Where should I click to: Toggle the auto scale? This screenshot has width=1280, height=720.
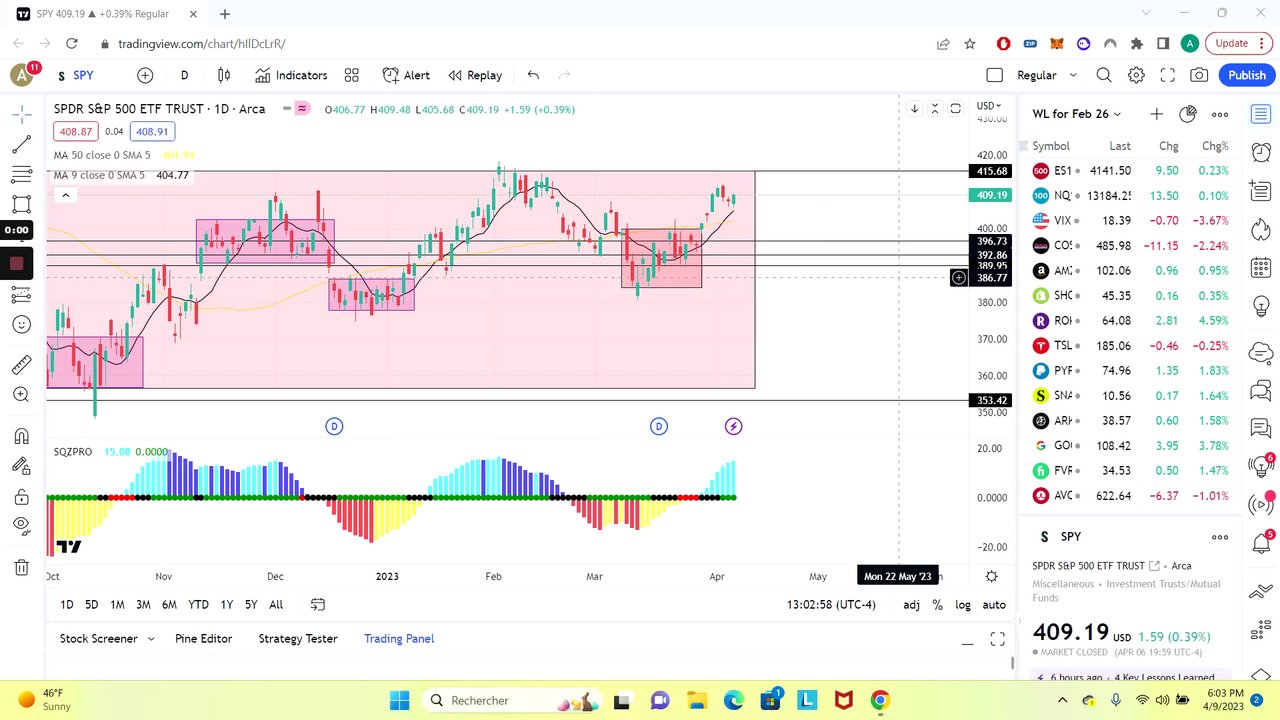pyautogui.click(x=994, y=604)
